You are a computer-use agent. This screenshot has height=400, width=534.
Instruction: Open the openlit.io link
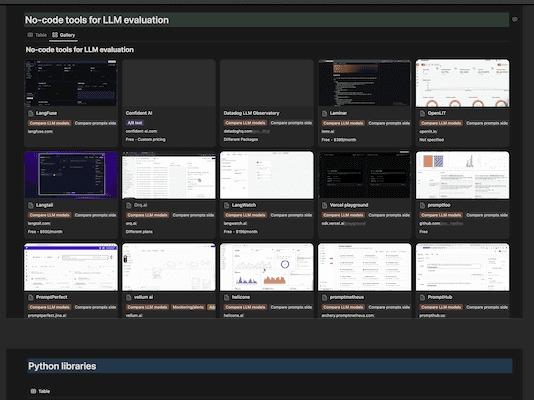point(428,131)
